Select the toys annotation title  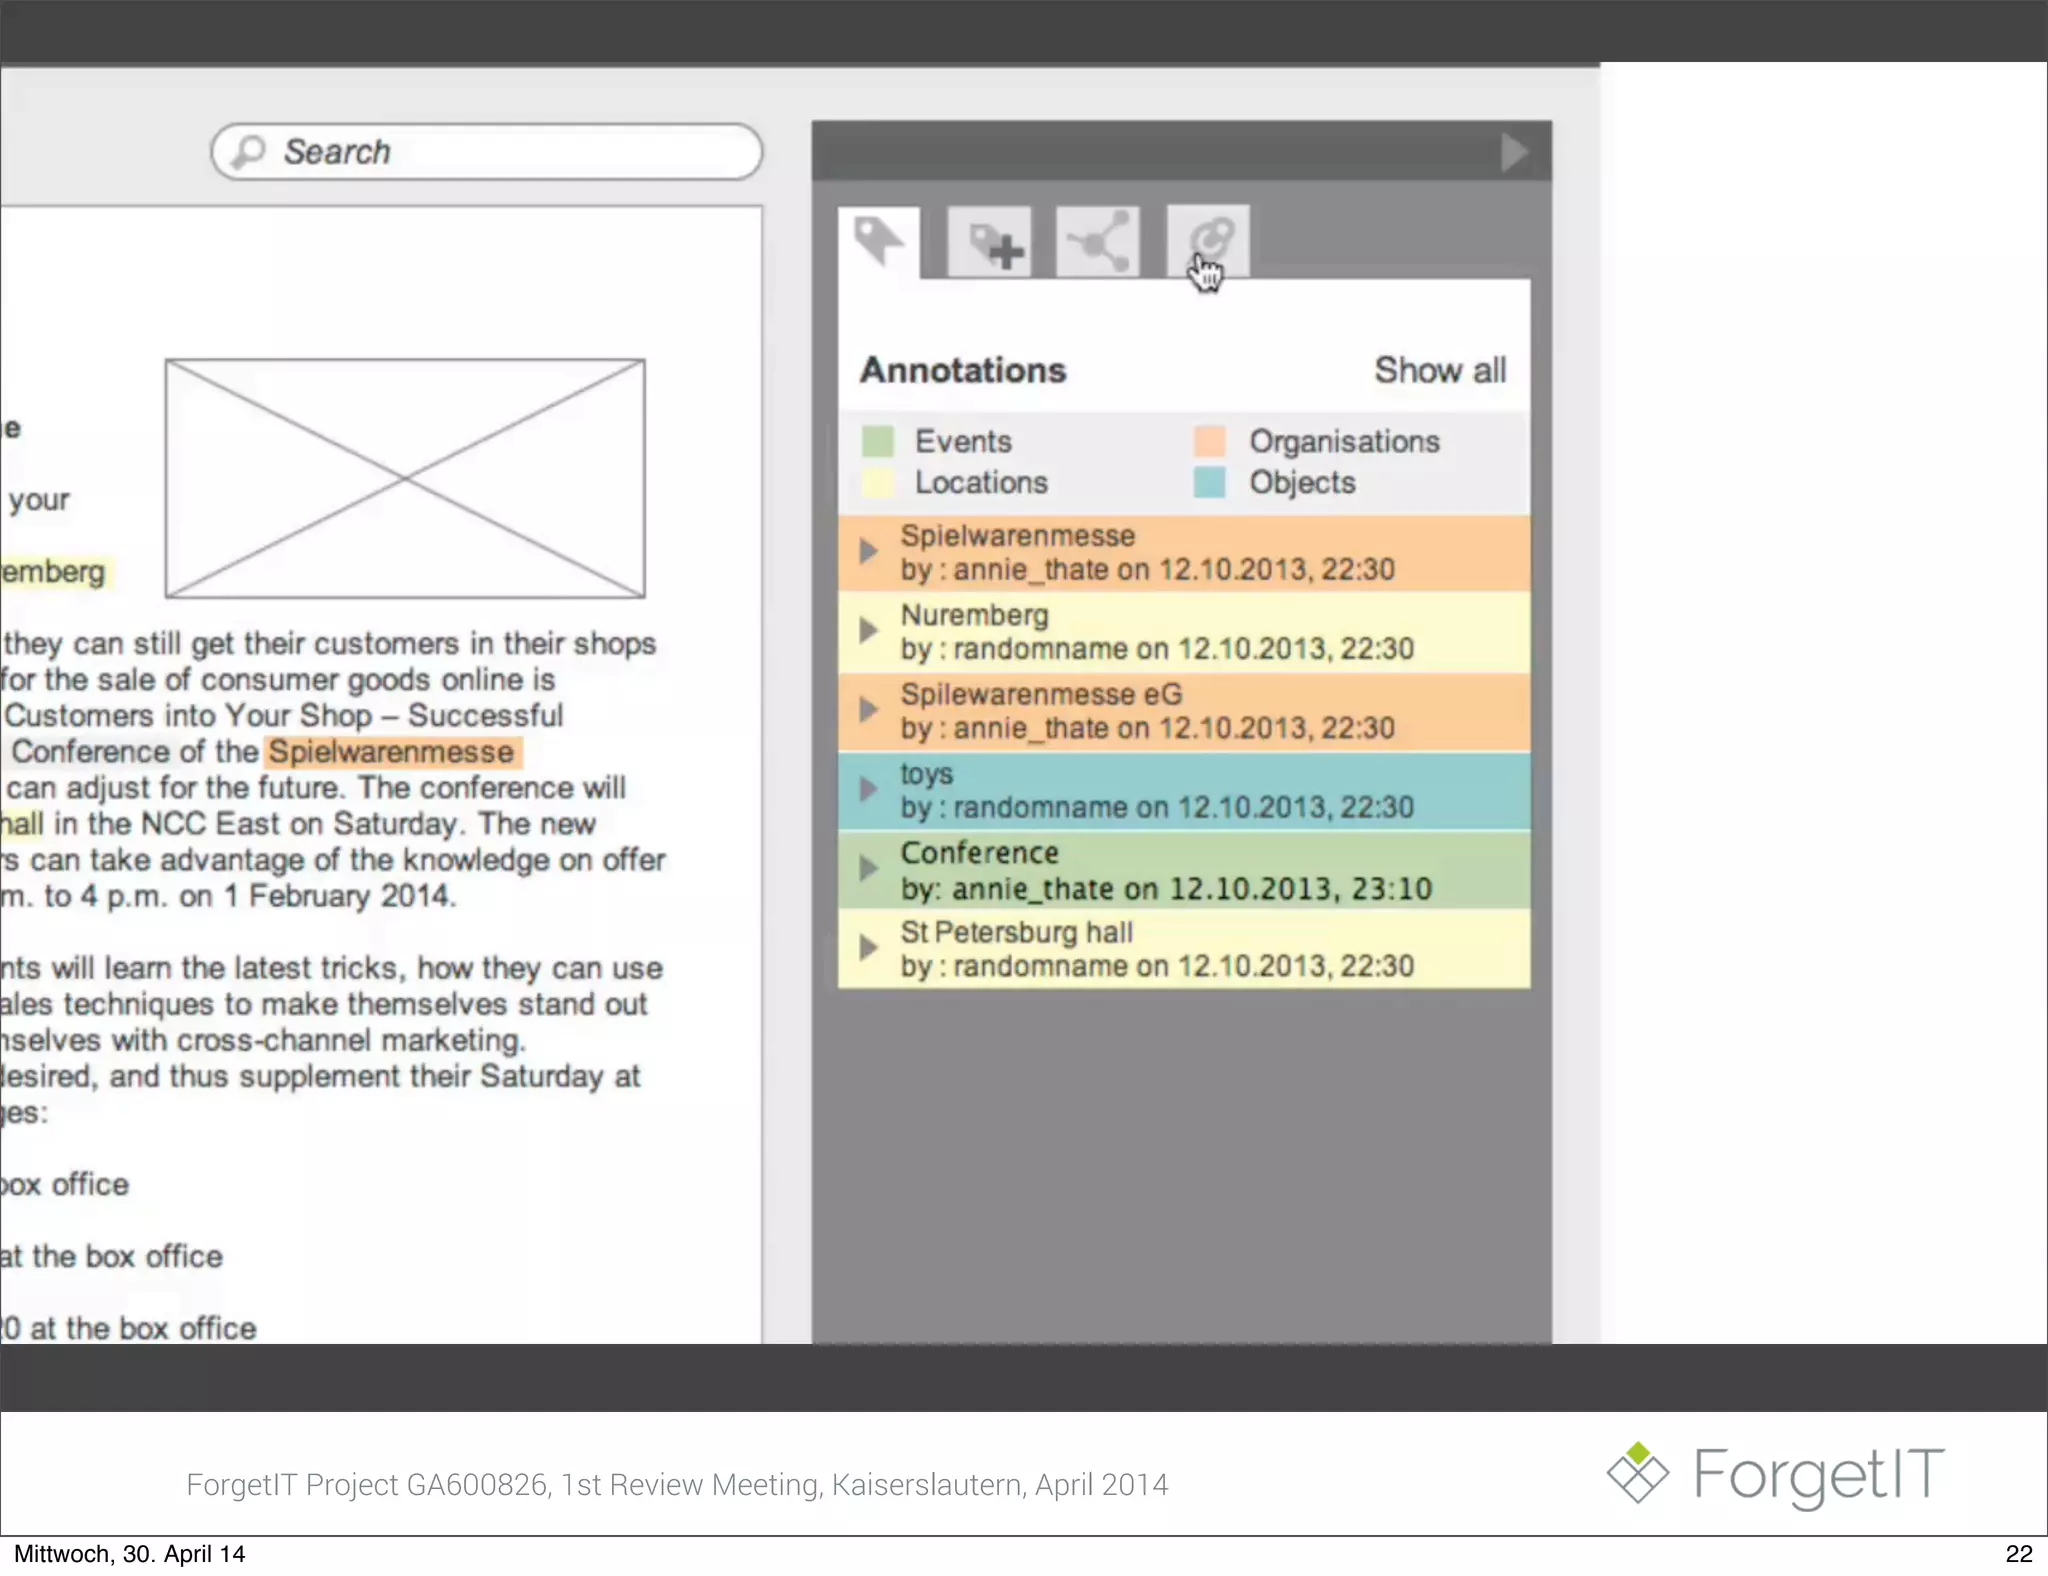pos(926,774)
